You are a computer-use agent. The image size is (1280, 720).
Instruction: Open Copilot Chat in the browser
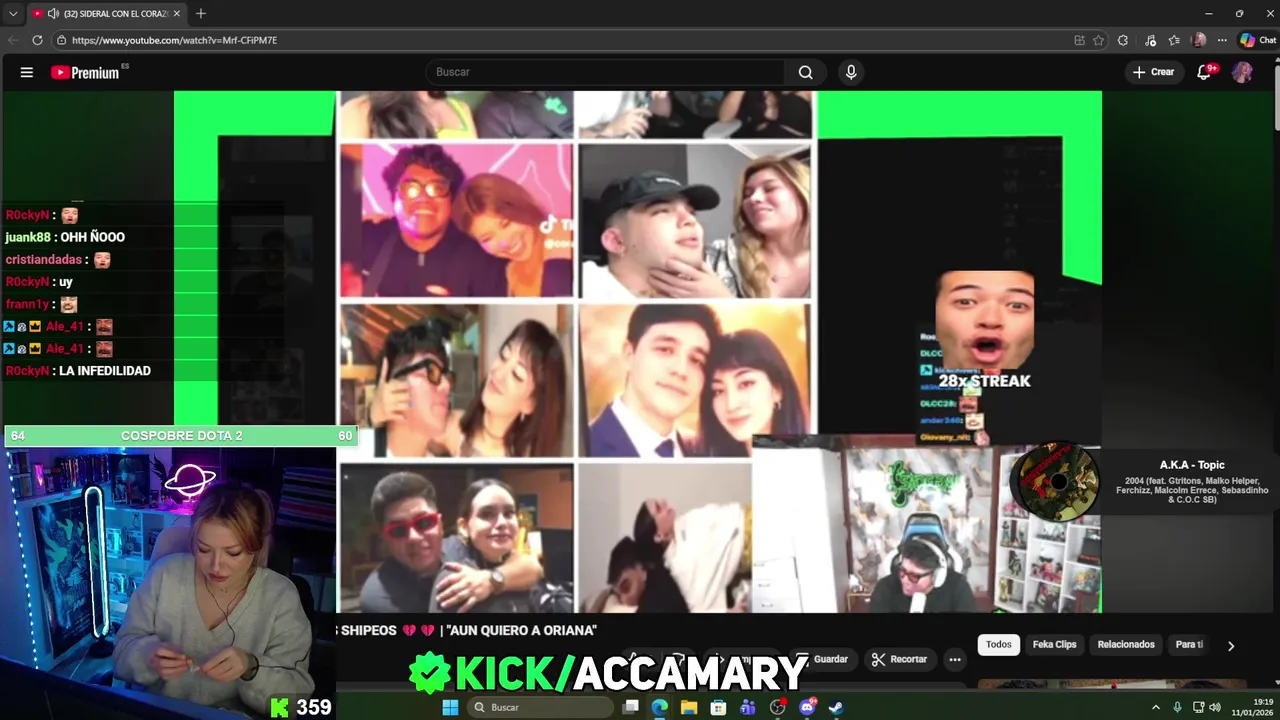click(1258, 40)
